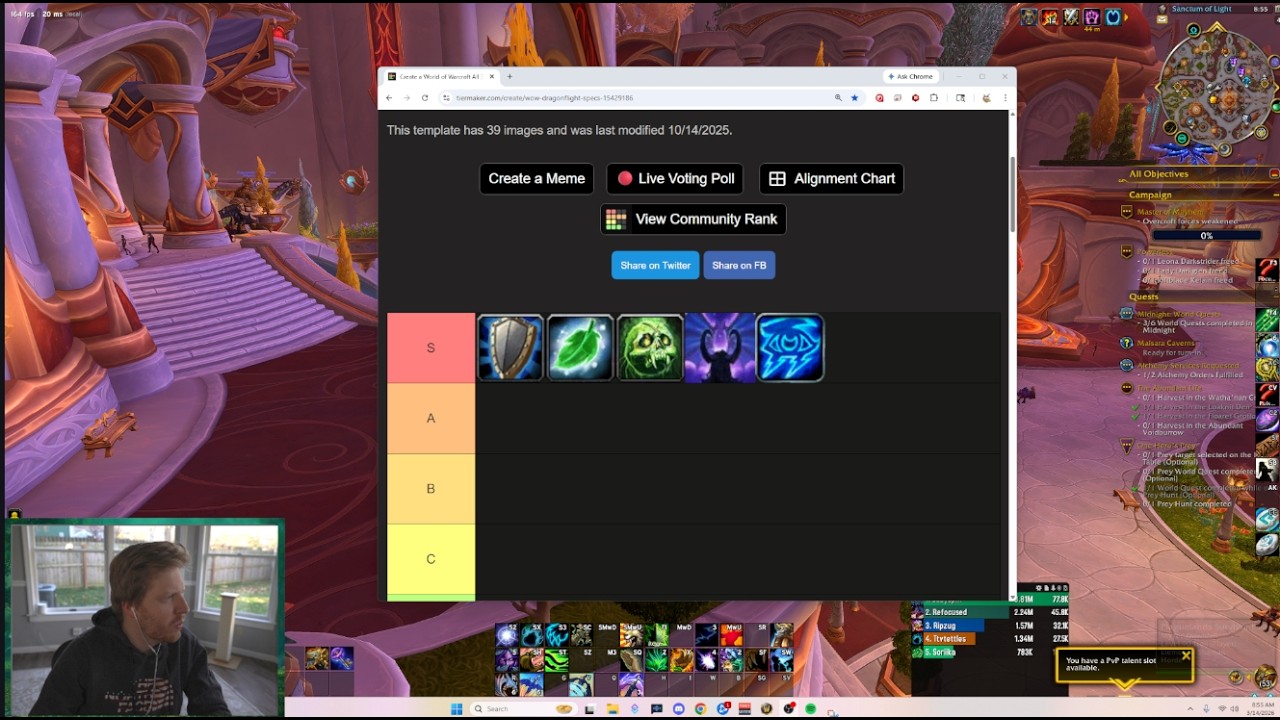The width and height of the screenshot is (1280, 720).
Task: Expand buffs with the yellow arrow
Action: coord(1126,17)
